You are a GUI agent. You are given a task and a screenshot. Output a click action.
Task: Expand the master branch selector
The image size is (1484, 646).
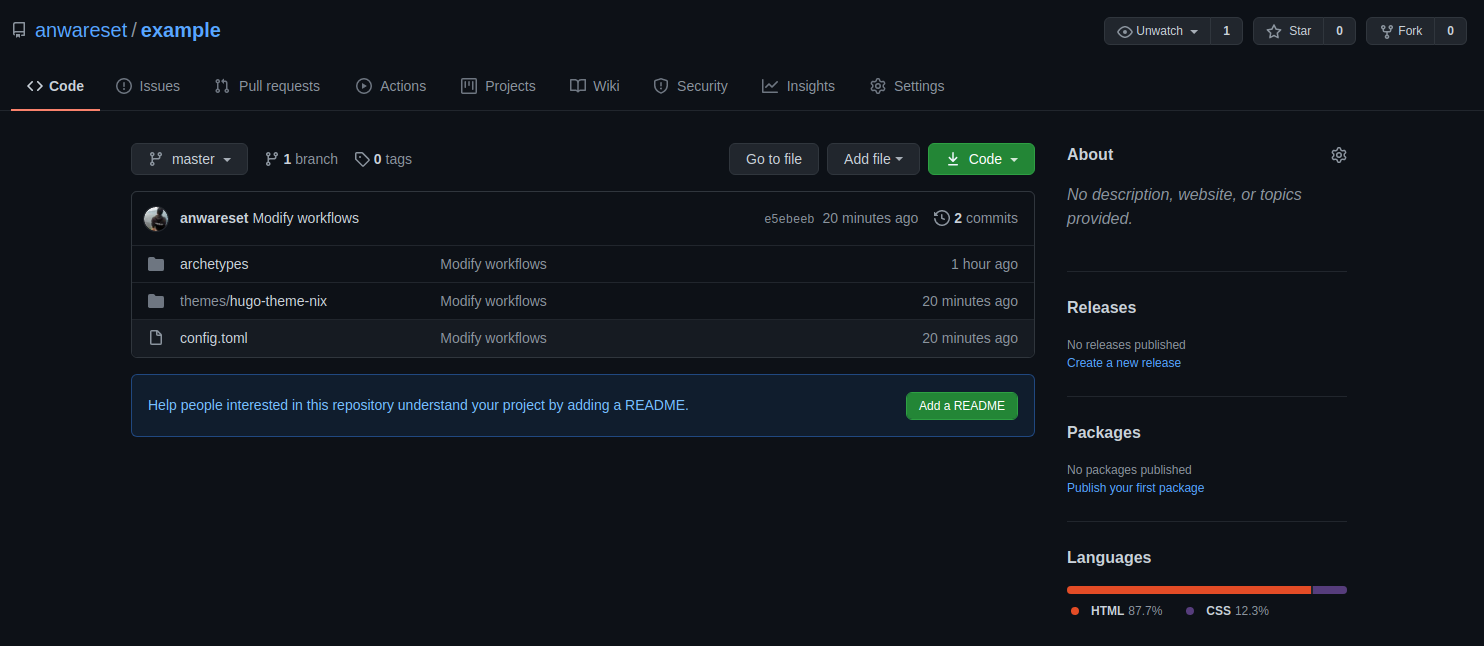pyautogui.click(x=189, y=159)
